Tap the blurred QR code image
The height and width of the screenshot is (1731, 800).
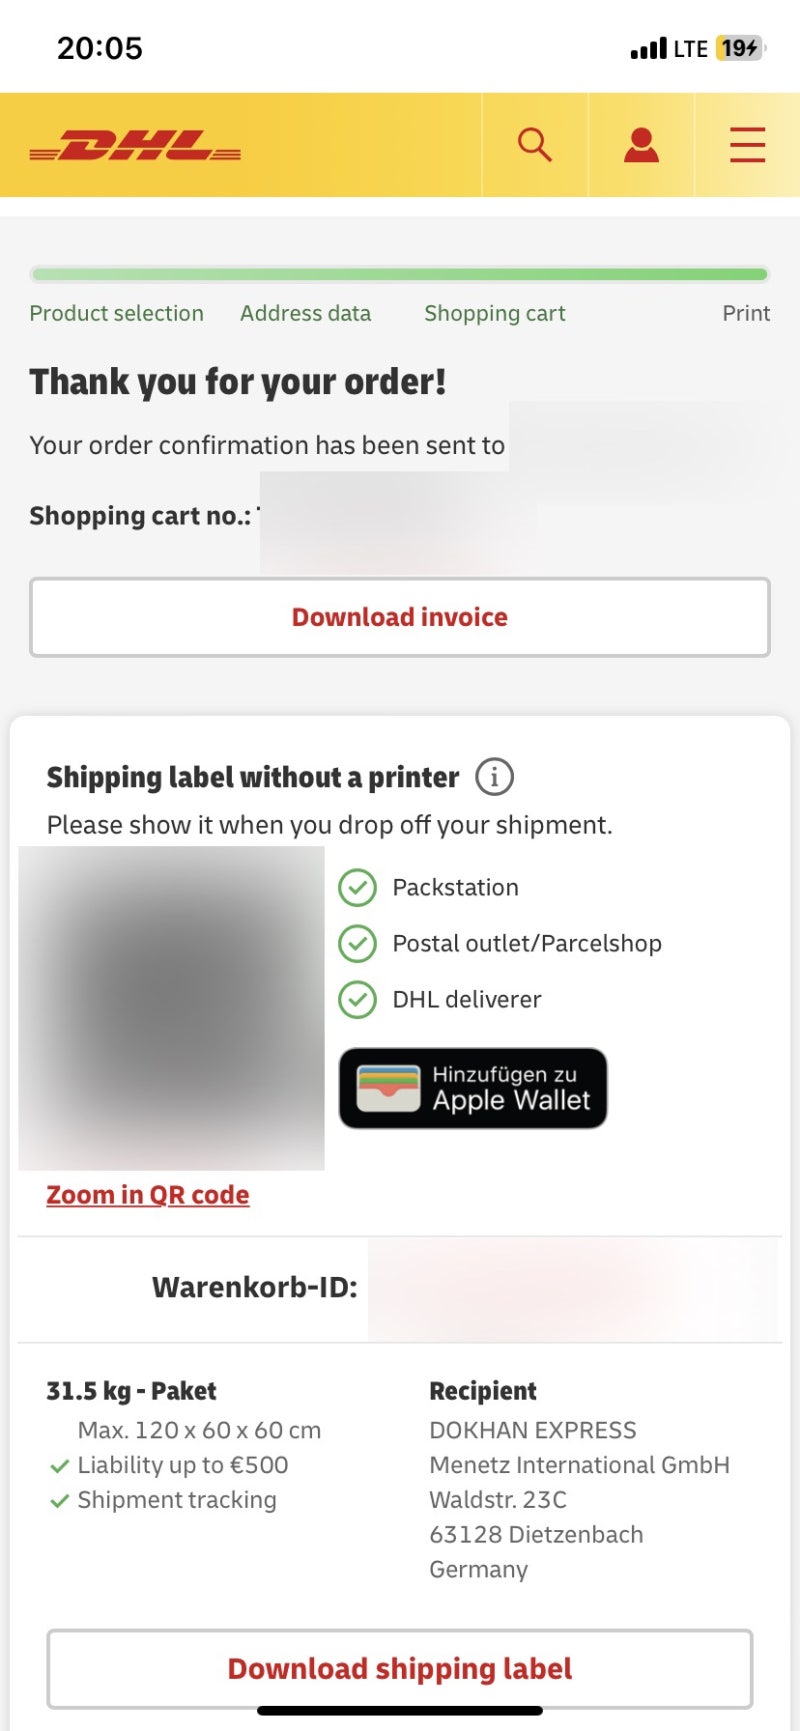point(172,1008)
